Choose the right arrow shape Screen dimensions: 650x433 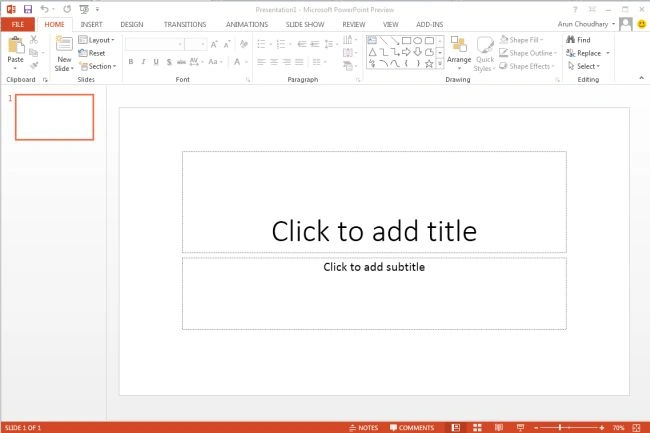[x=406, y=52]
